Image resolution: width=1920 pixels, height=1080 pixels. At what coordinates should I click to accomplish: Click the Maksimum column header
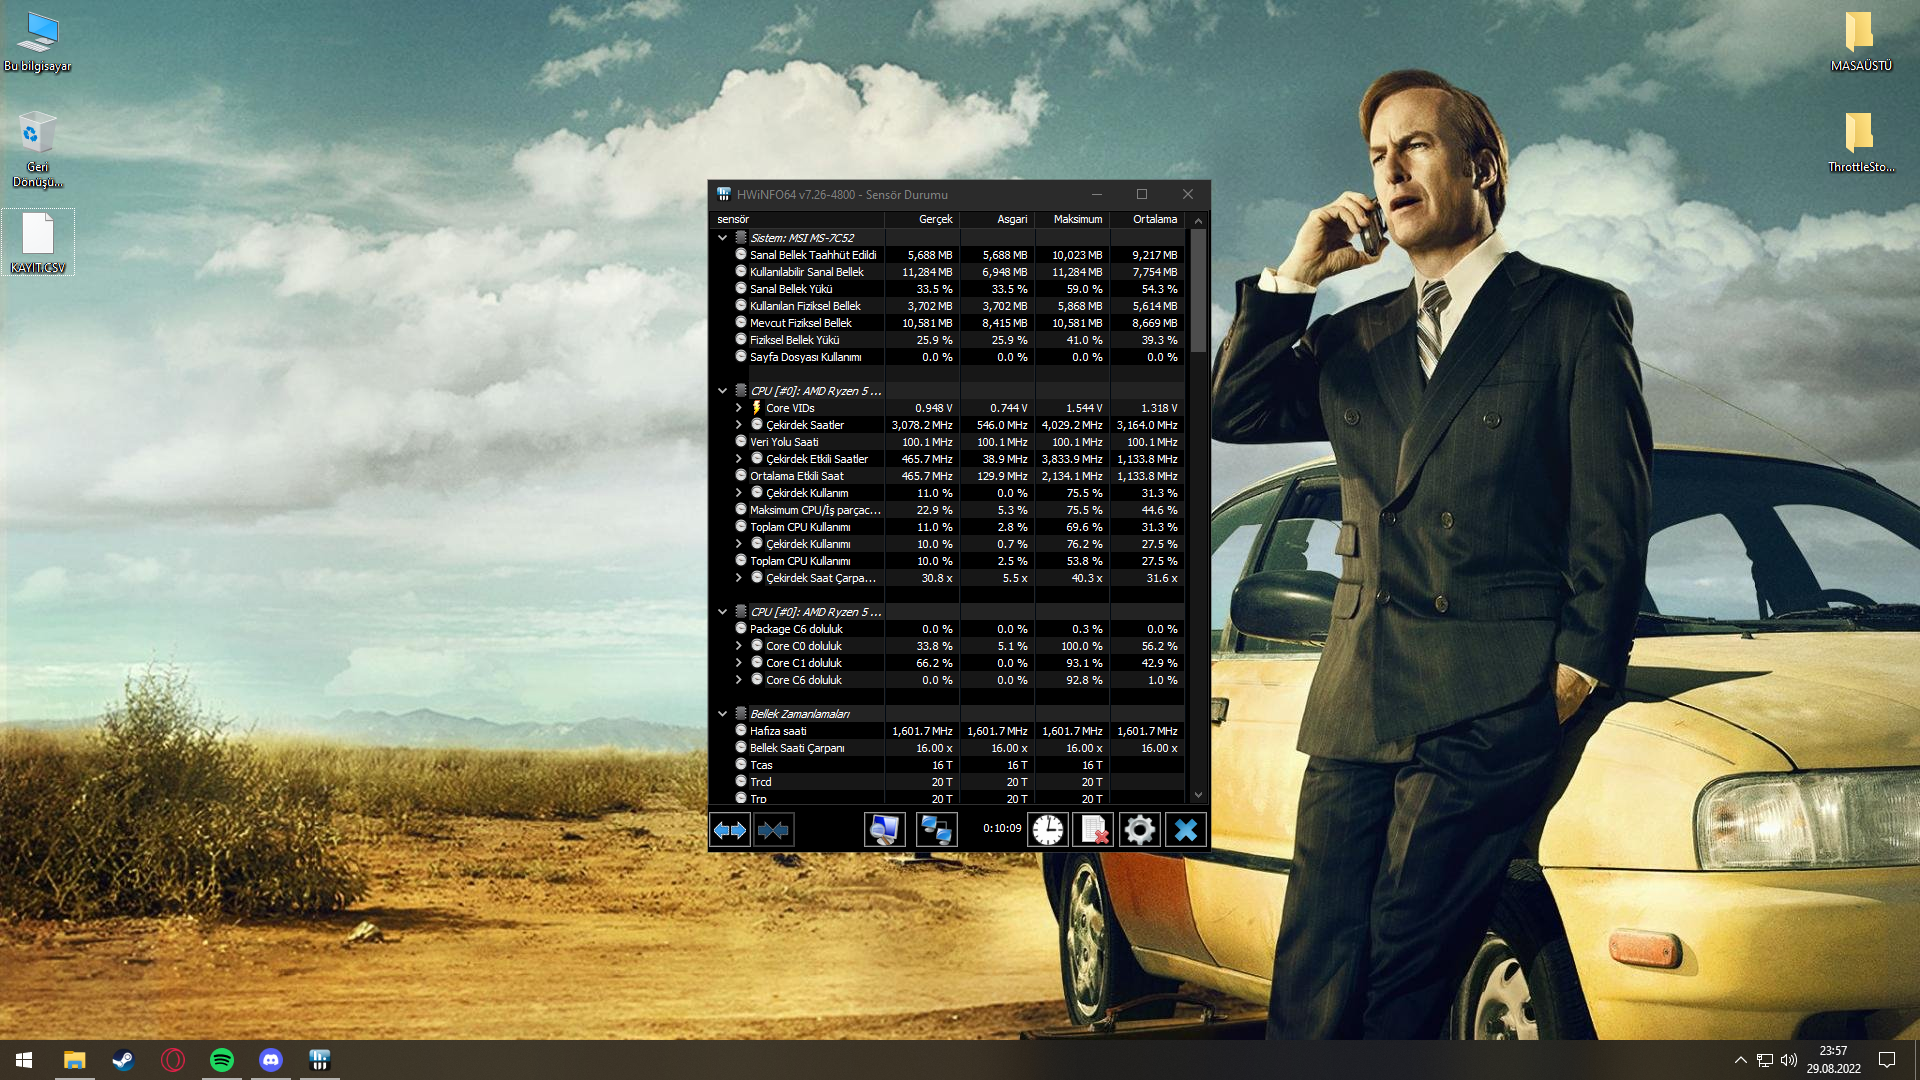click(x=1077, y=219)
